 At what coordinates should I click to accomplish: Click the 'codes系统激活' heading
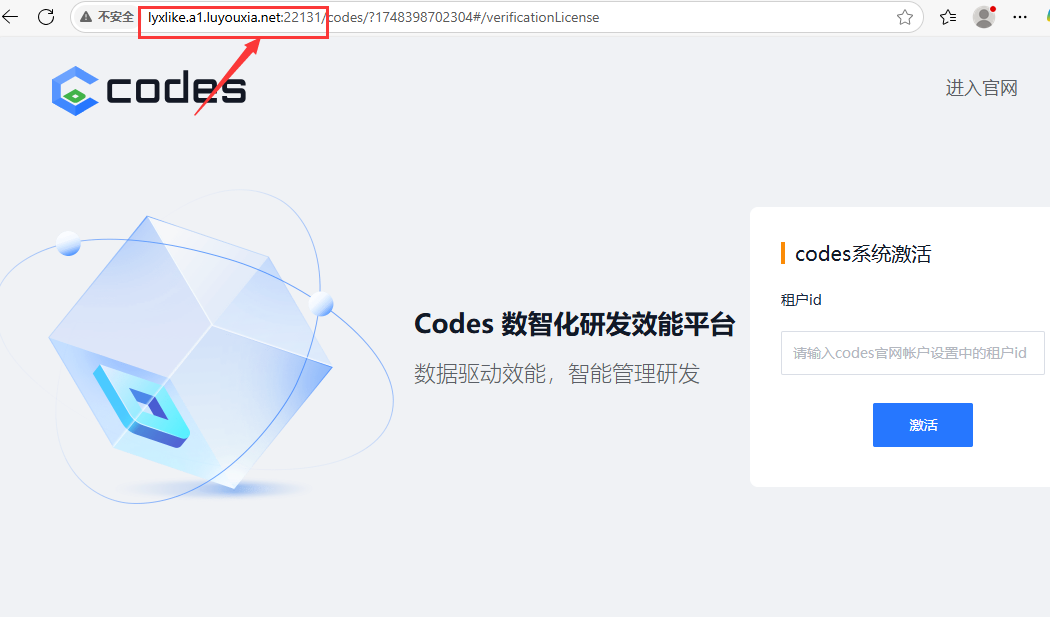pyautogui.click(x=862, y=254)
